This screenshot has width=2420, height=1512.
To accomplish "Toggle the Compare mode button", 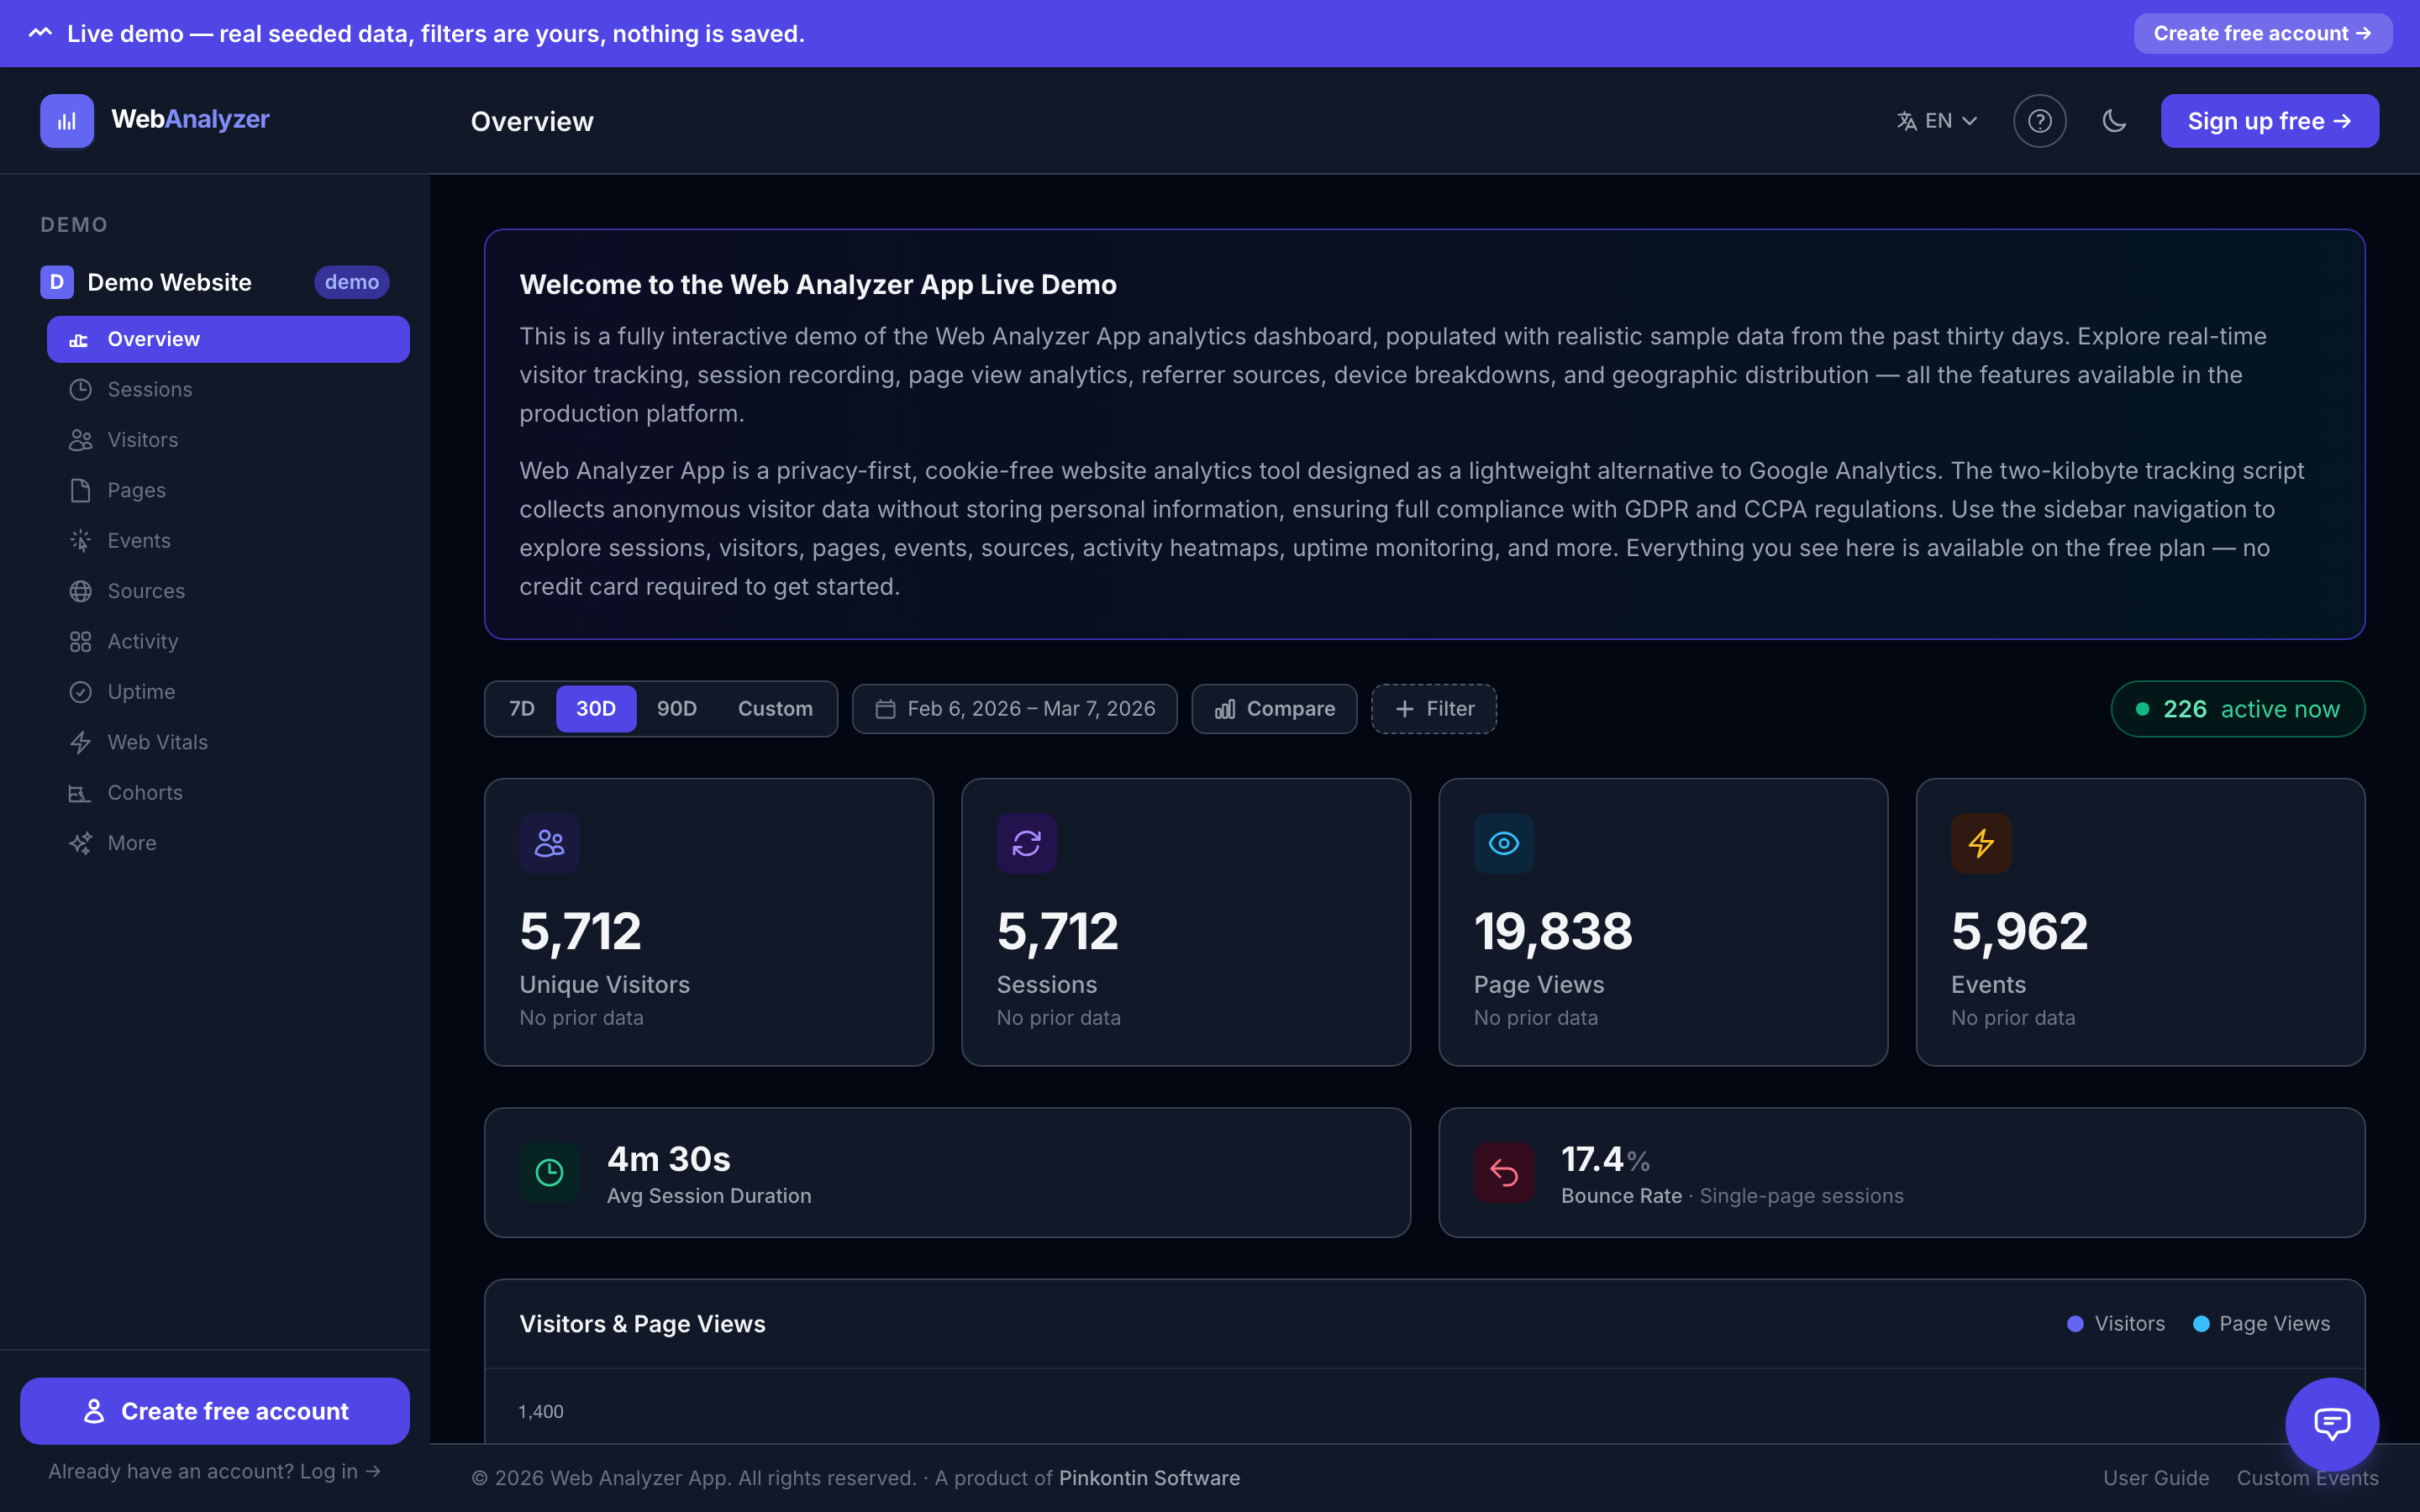I will click(x=1274, y=709).
